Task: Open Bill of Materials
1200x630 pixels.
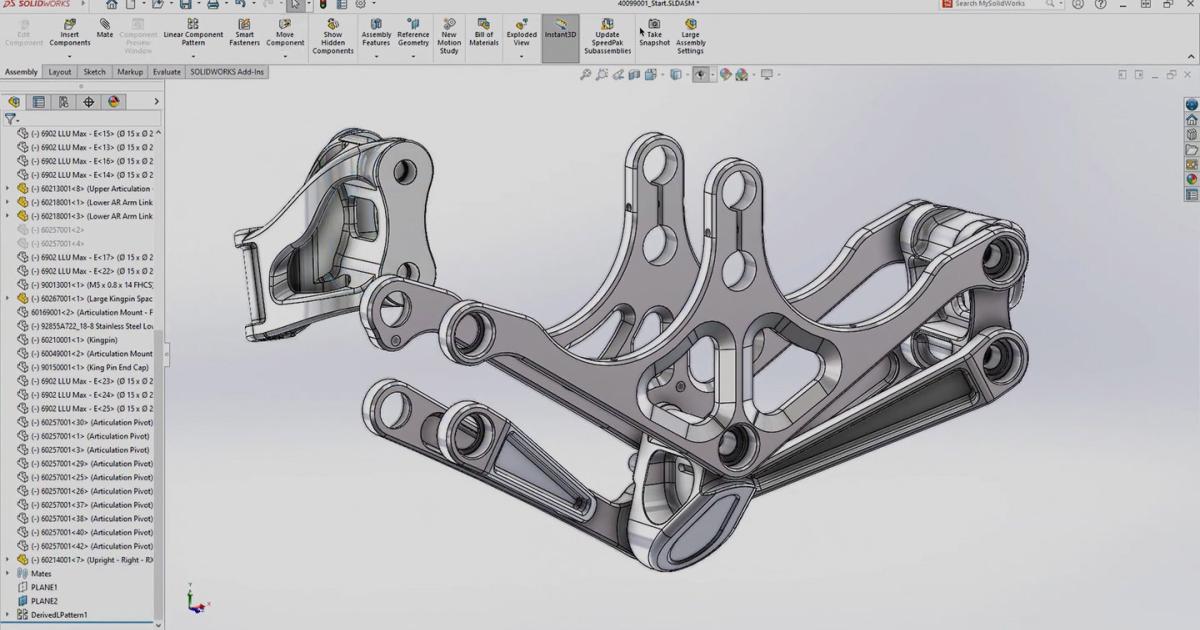Action: (x=483, y=30)
